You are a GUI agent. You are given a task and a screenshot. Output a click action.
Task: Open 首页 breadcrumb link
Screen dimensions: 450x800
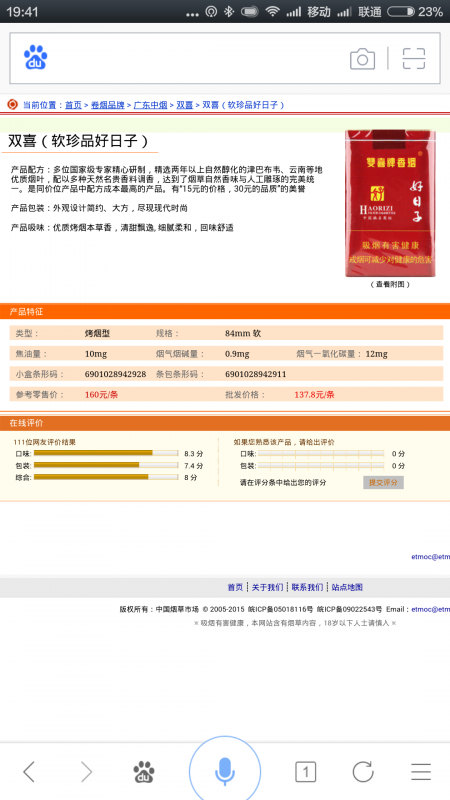[x=73, y=105]
